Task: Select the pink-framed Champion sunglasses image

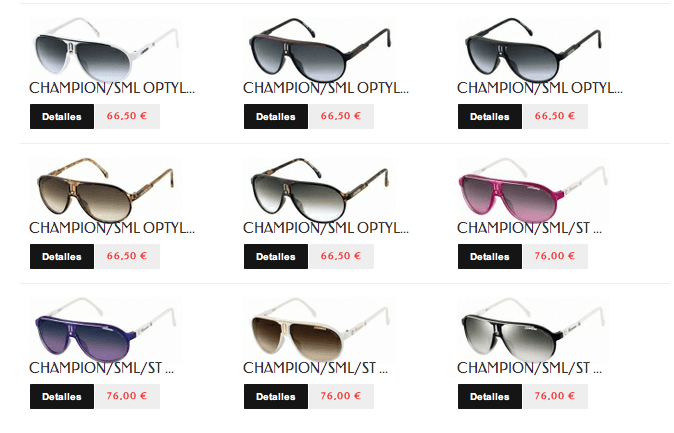Action: 533,190
